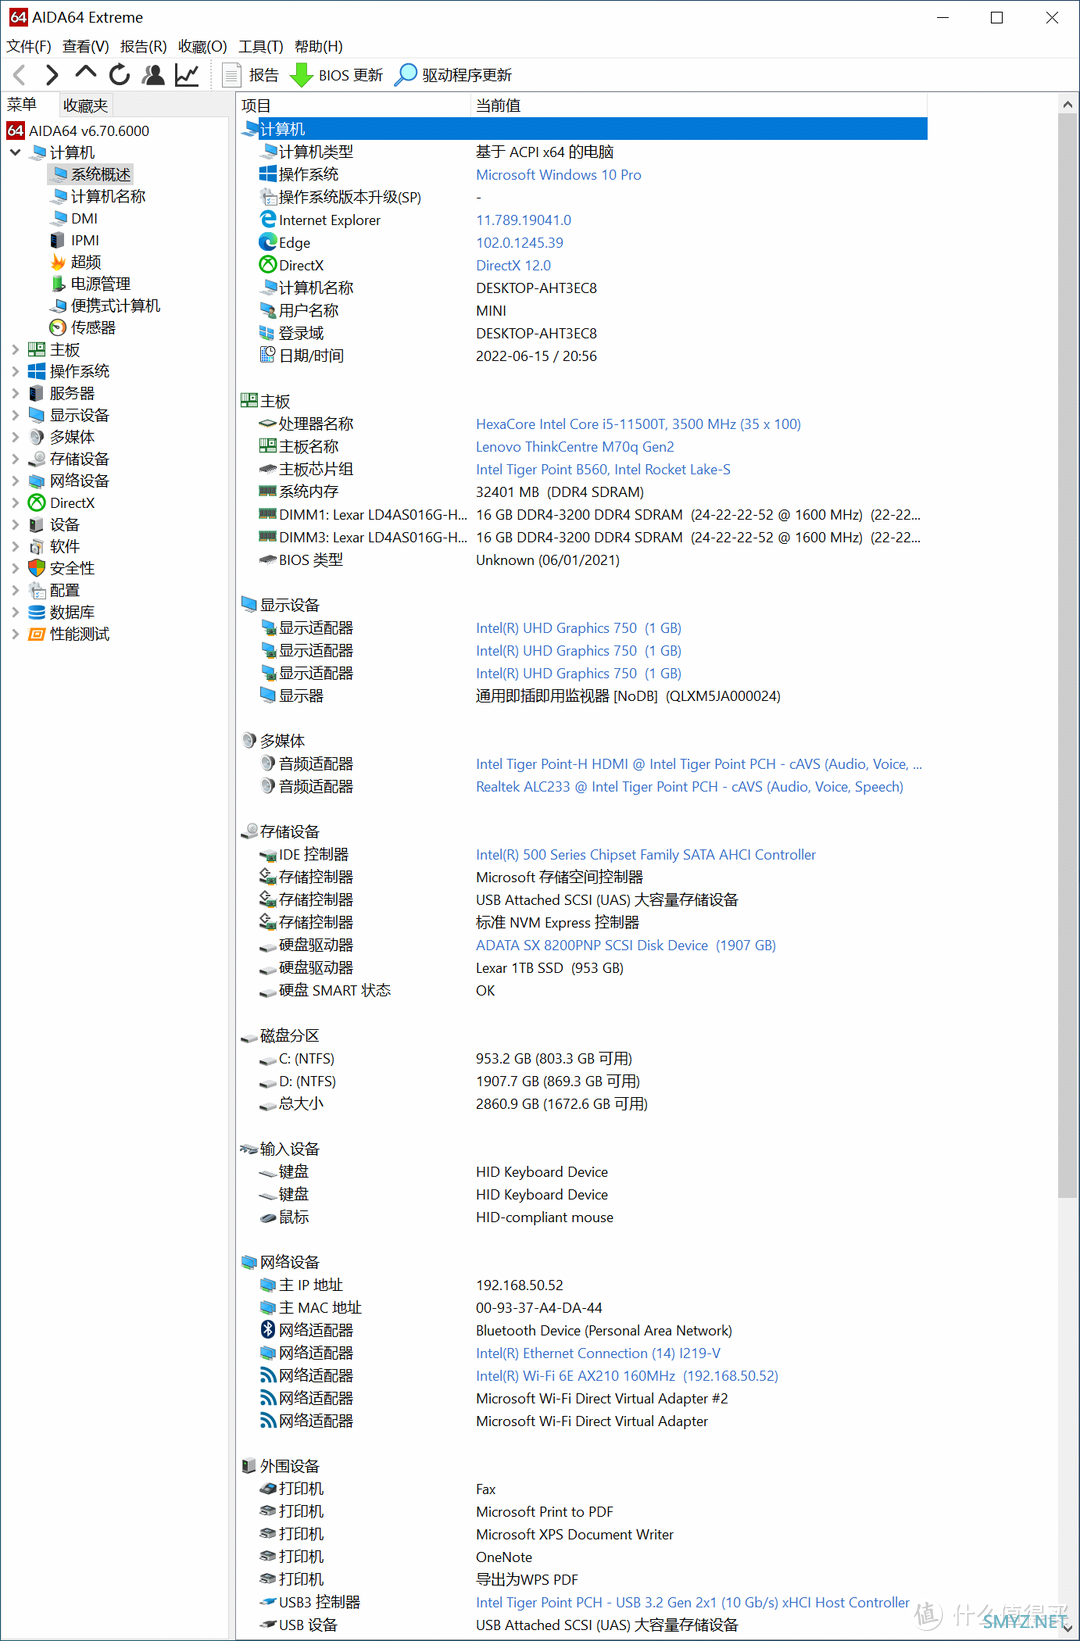1080x1641 pixels.
Task: Collapse the 计算机 tree node
Action: pos(15,152)
